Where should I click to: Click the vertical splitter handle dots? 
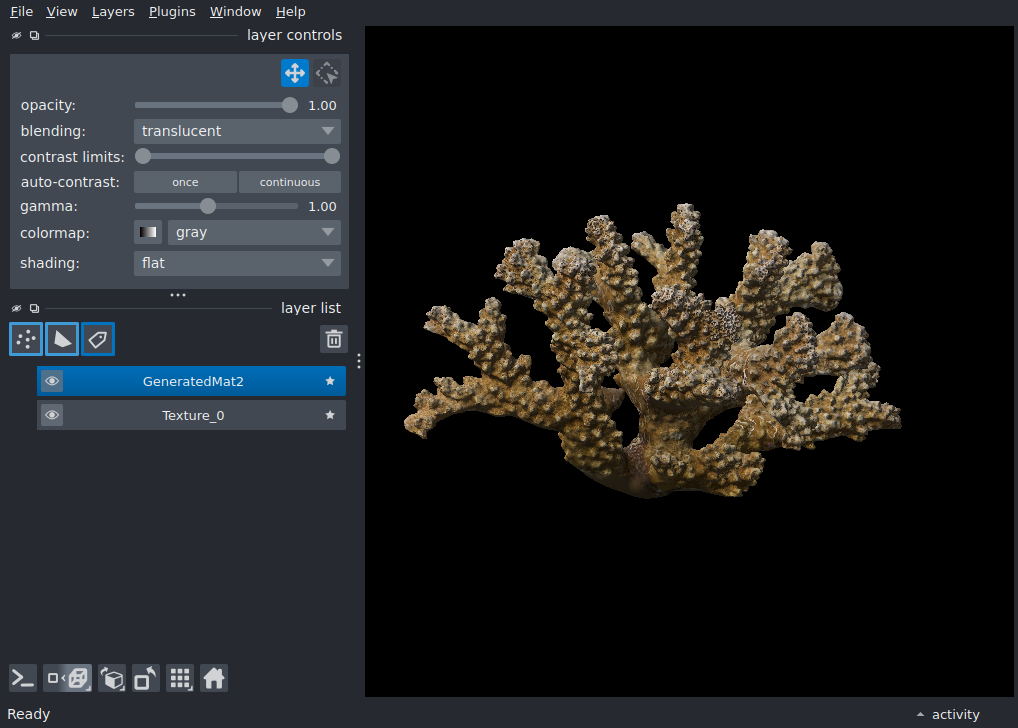[359, 361]
